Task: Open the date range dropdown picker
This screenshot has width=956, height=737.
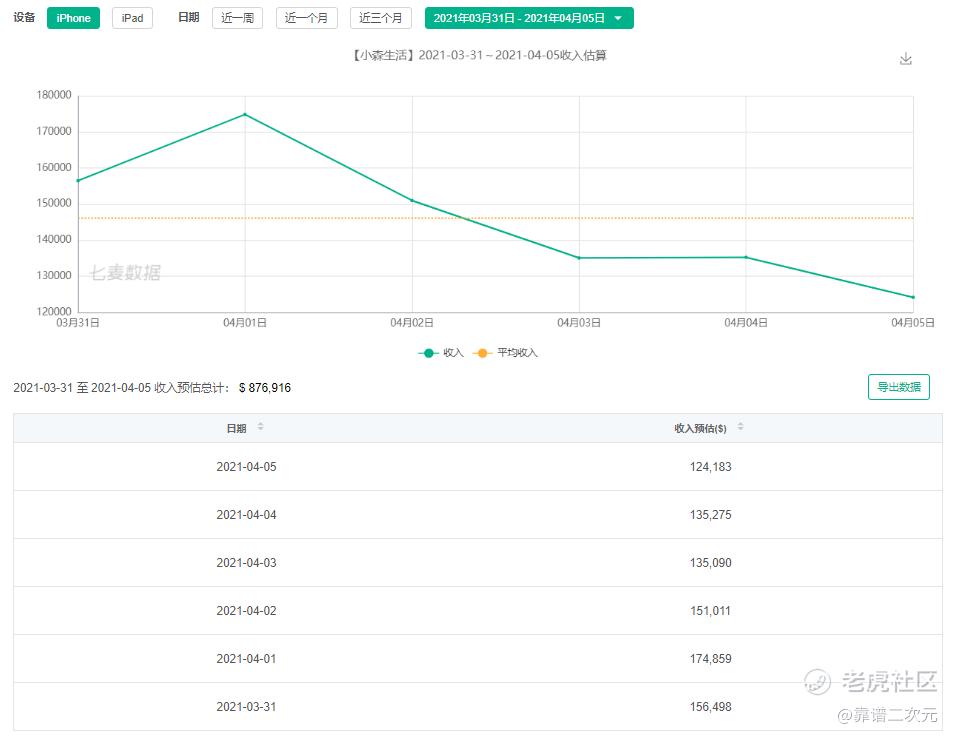Action: (x=528, y=18)
